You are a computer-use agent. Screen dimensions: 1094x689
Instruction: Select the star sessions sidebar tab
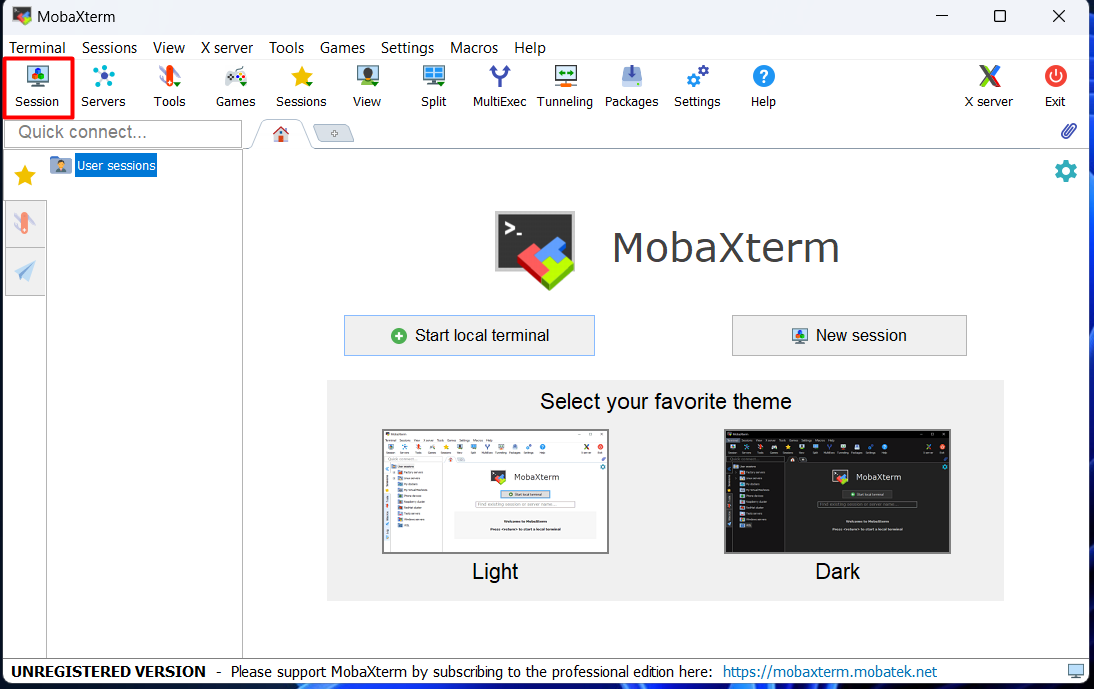(x=25, y=176)
